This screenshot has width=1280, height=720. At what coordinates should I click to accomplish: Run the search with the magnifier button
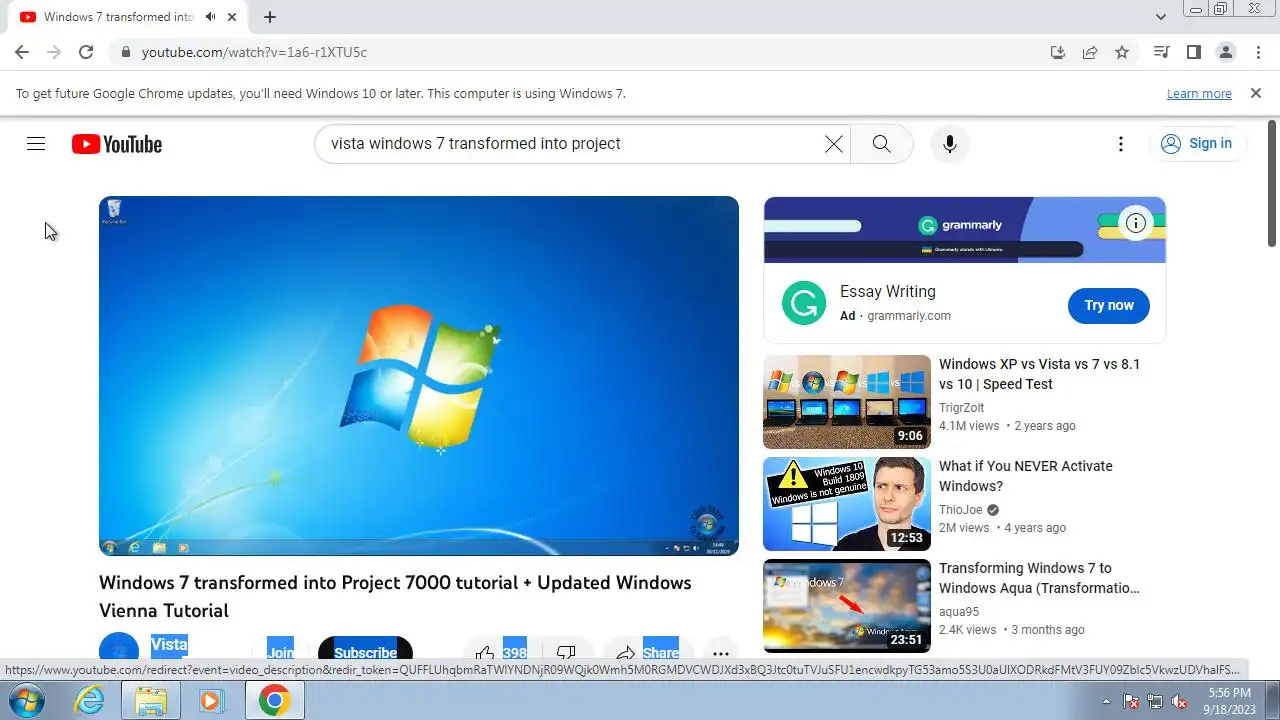pyautogui.click(x=881, y=144)
